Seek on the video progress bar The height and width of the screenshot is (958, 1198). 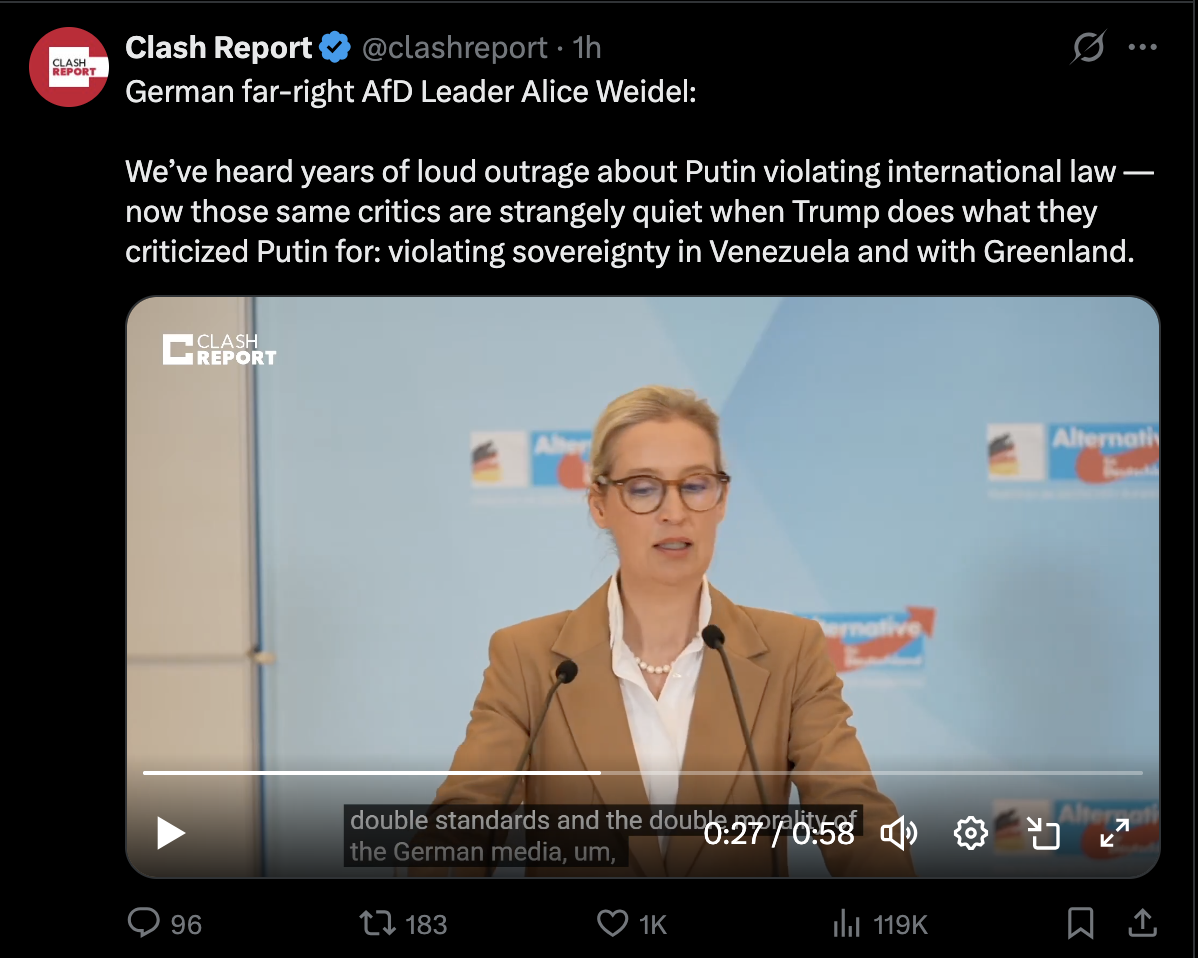[643, 773]
